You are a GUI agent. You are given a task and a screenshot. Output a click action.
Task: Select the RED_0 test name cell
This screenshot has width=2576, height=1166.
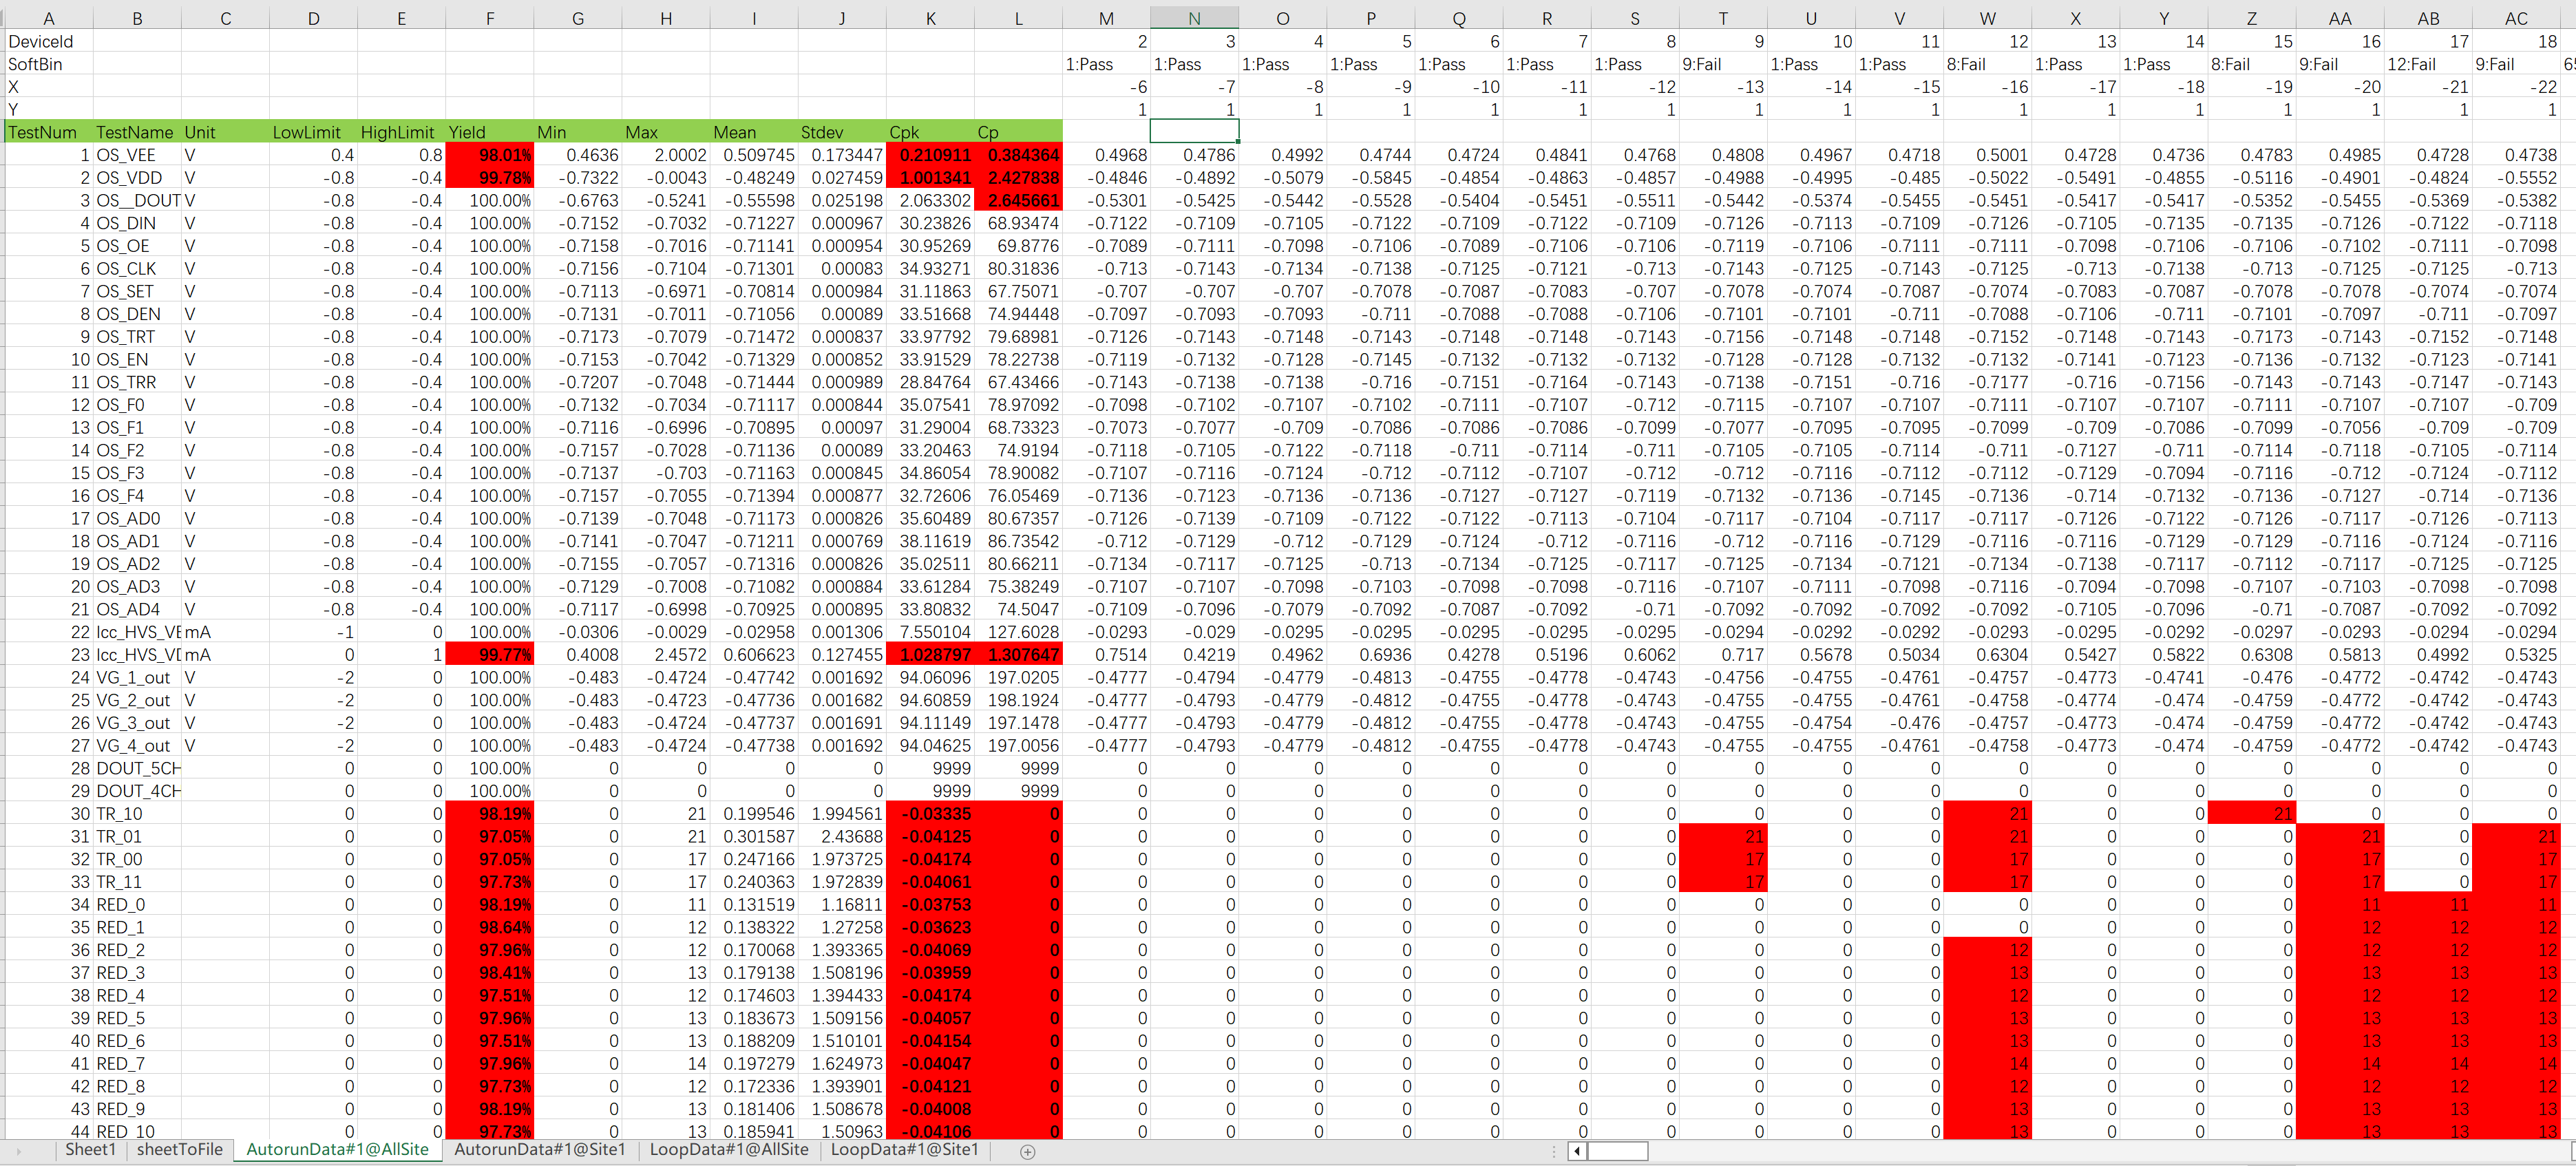click(137, 905)
